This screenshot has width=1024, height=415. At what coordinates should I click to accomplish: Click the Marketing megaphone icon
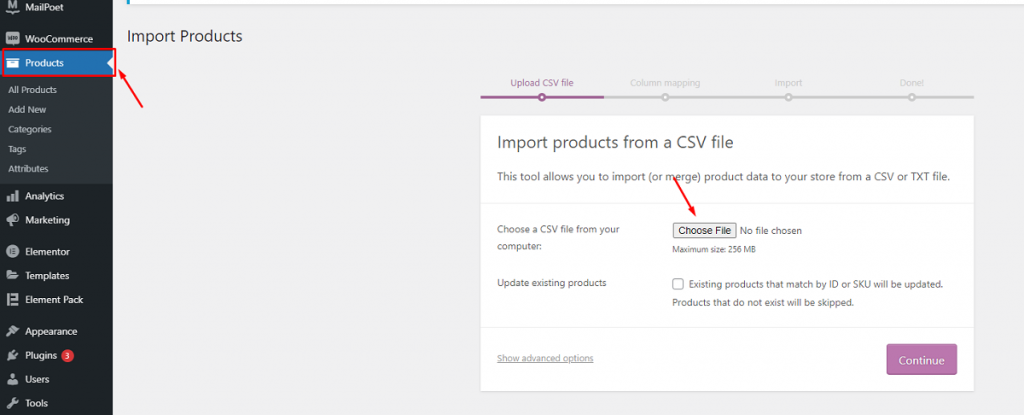coord(12,220)
